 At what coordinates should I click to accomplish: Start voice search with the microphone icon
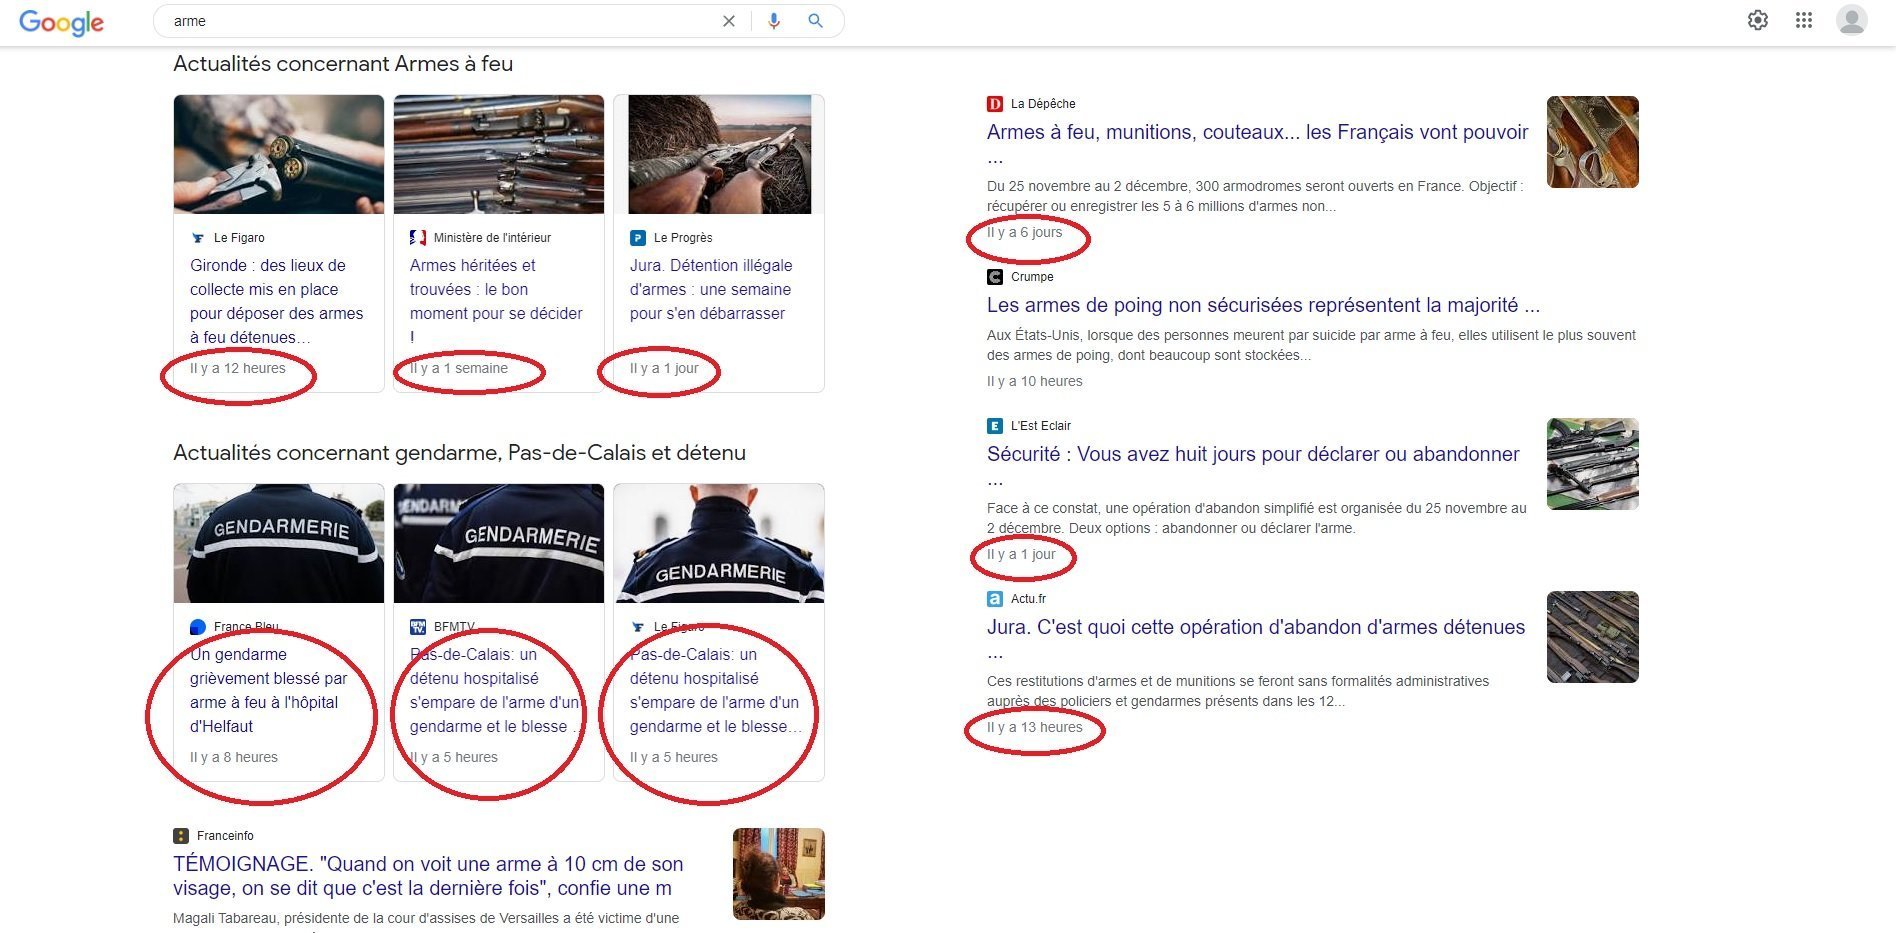774,21
